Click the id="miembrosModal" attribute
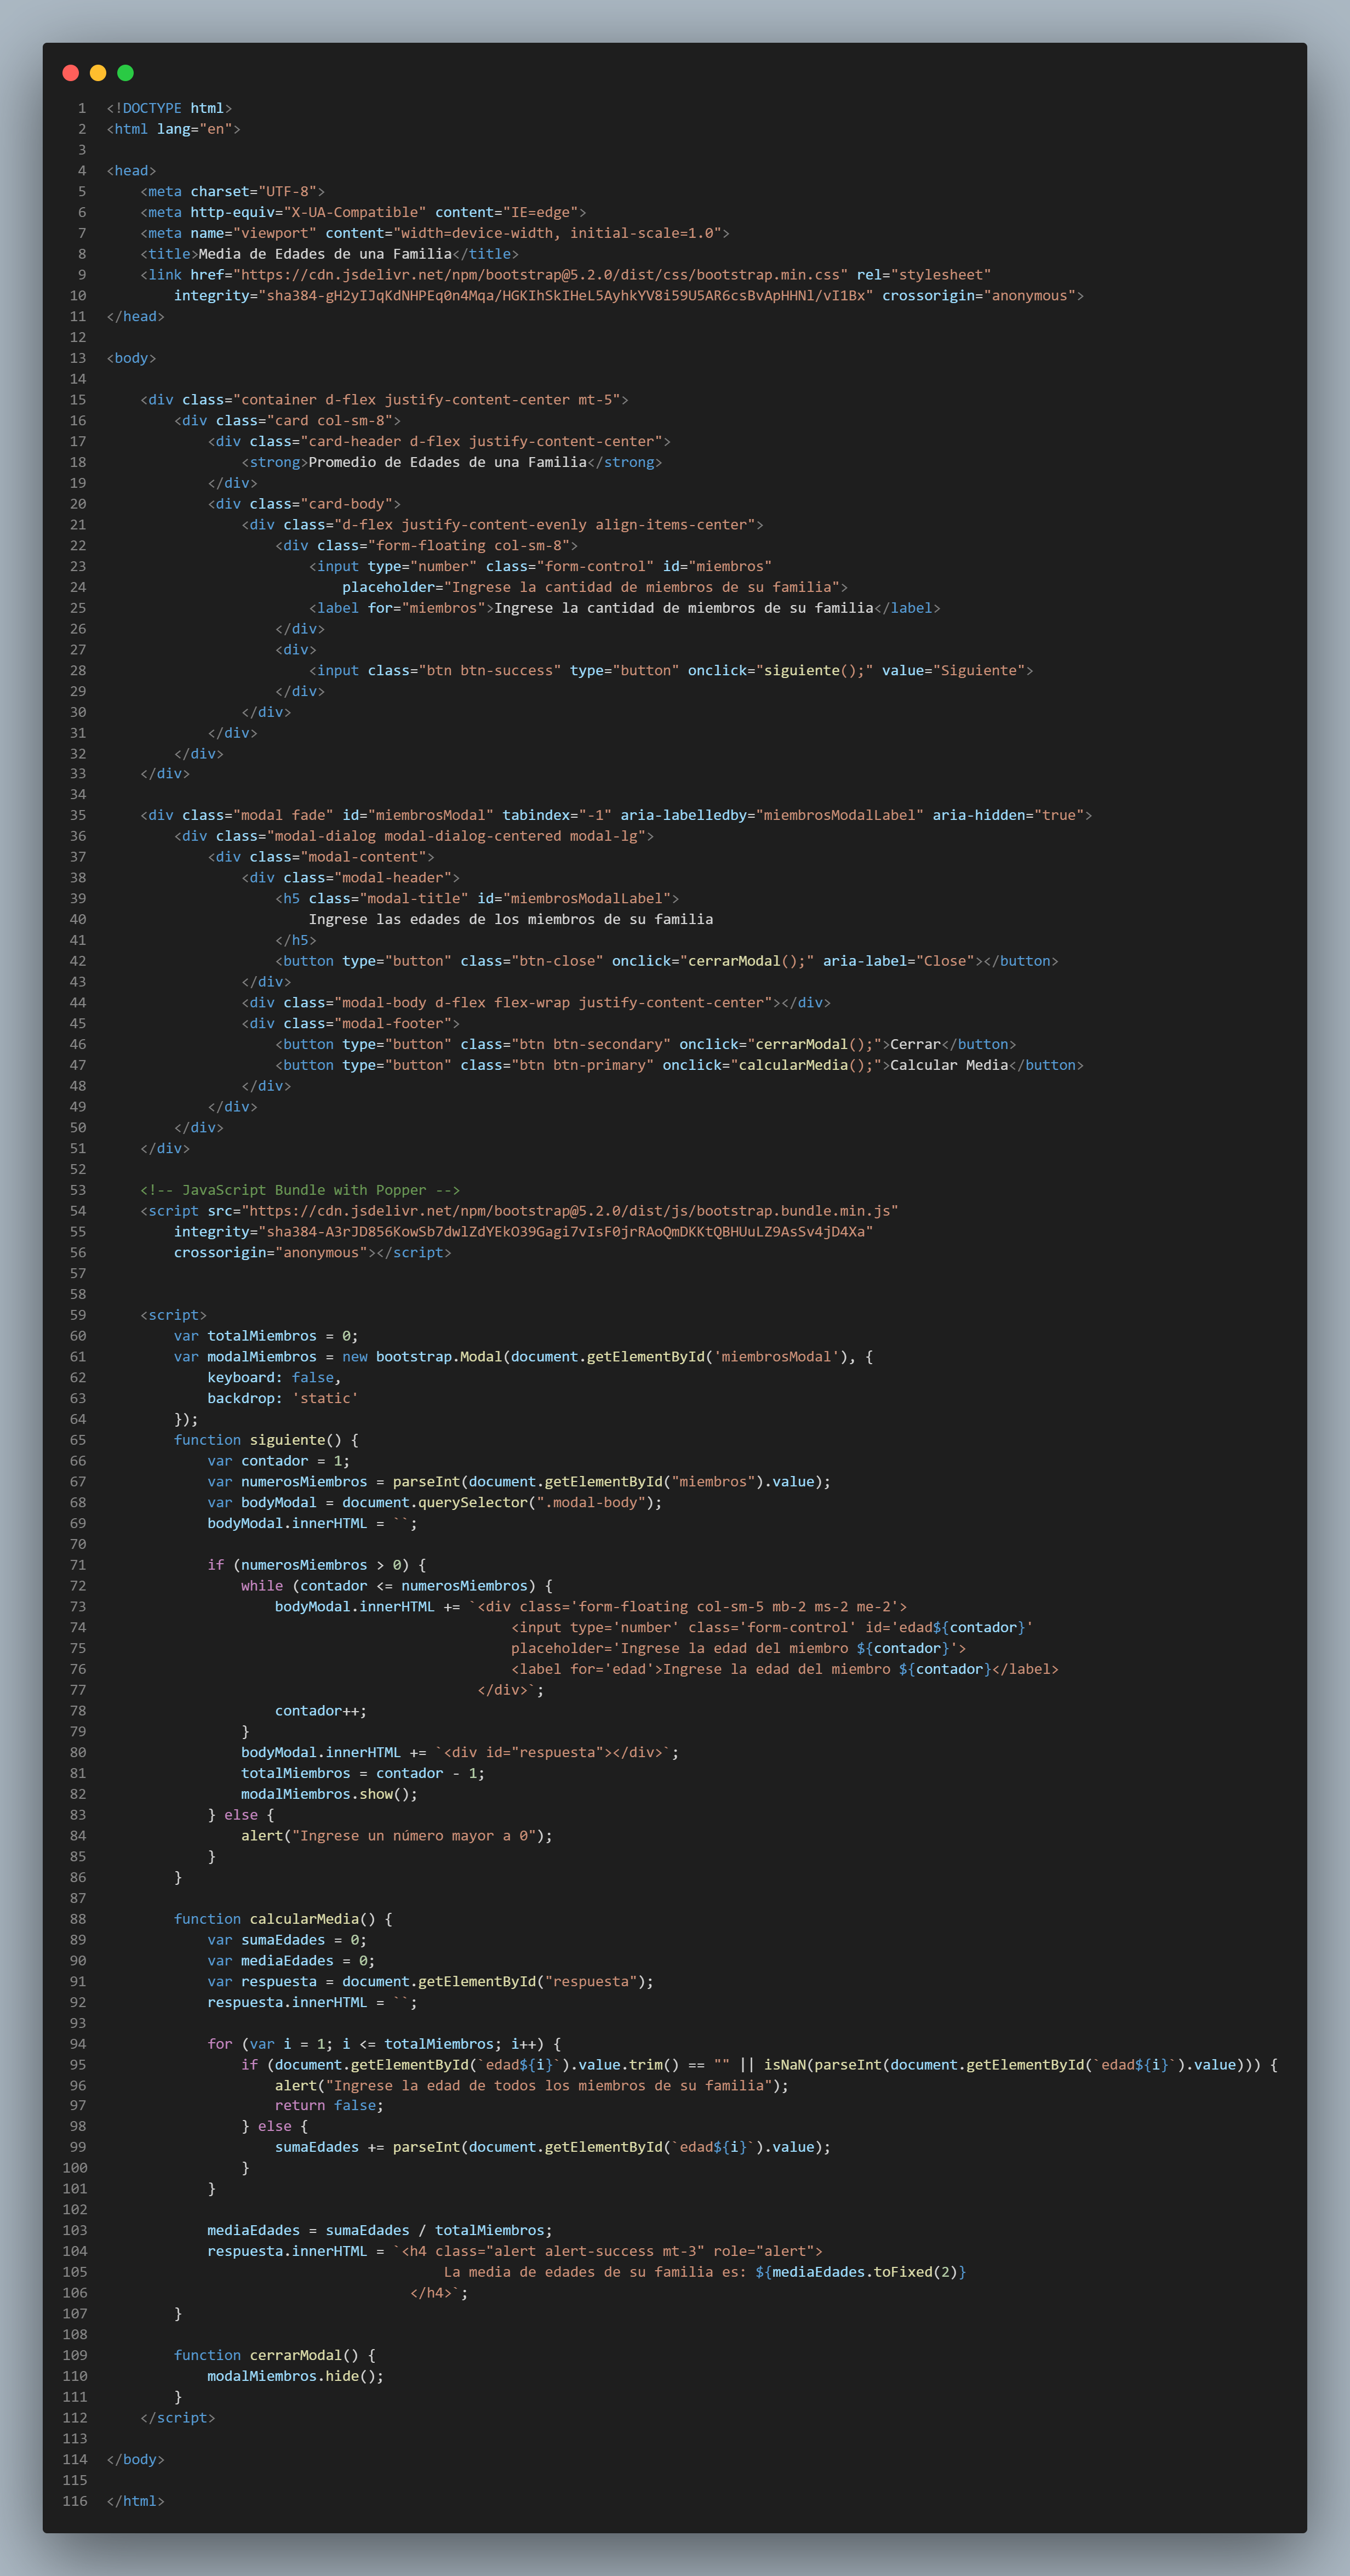 click(x=418, y=815)
